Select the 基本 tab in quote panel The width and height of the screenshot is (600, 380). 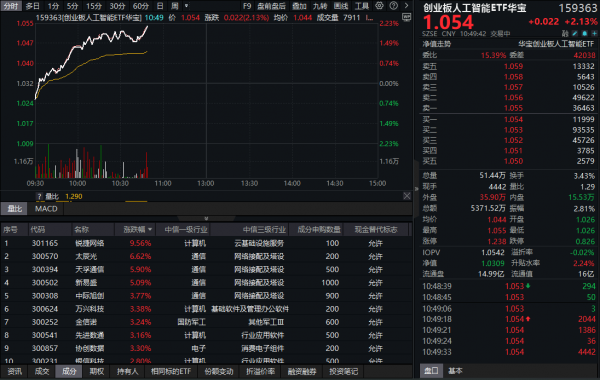click(x=455, y=370)
